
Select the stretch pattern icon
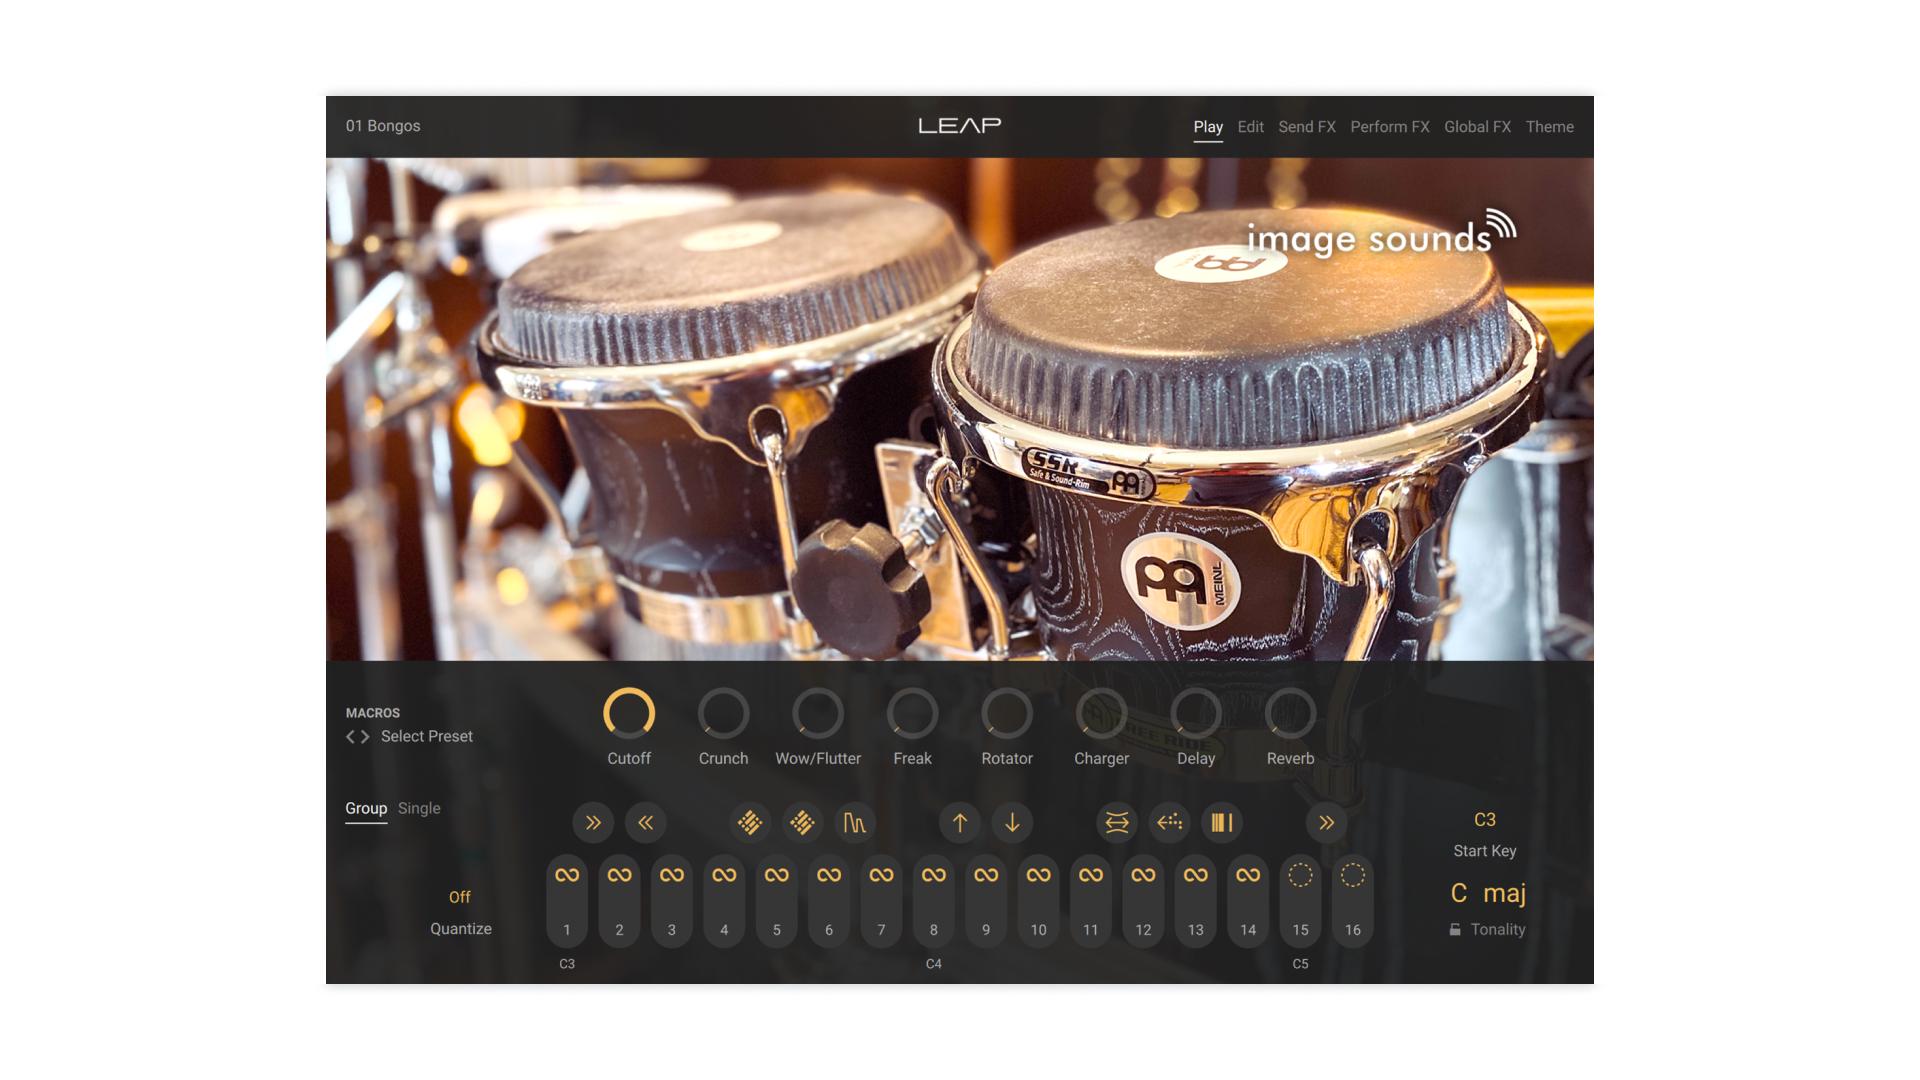tap(1117, 822)
